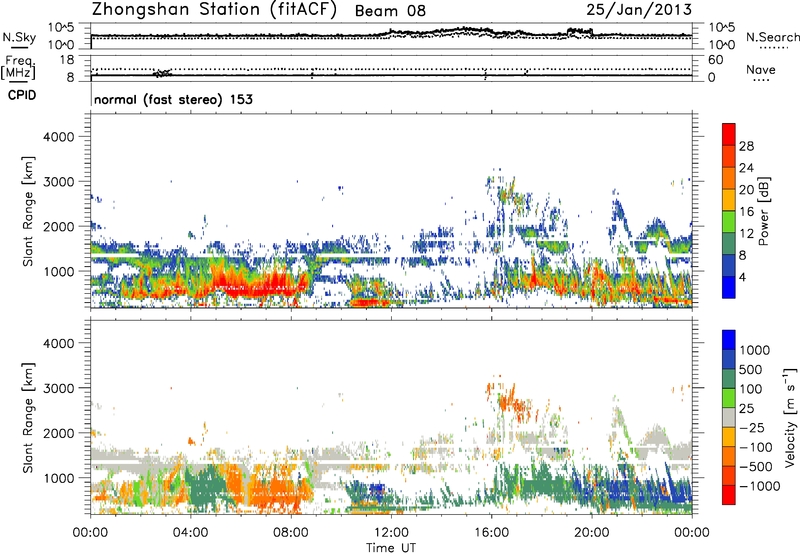The width and height of the screenshot is (800, 554).
Task: Click the '12' power colorbar label
Action: coord(746,234)
